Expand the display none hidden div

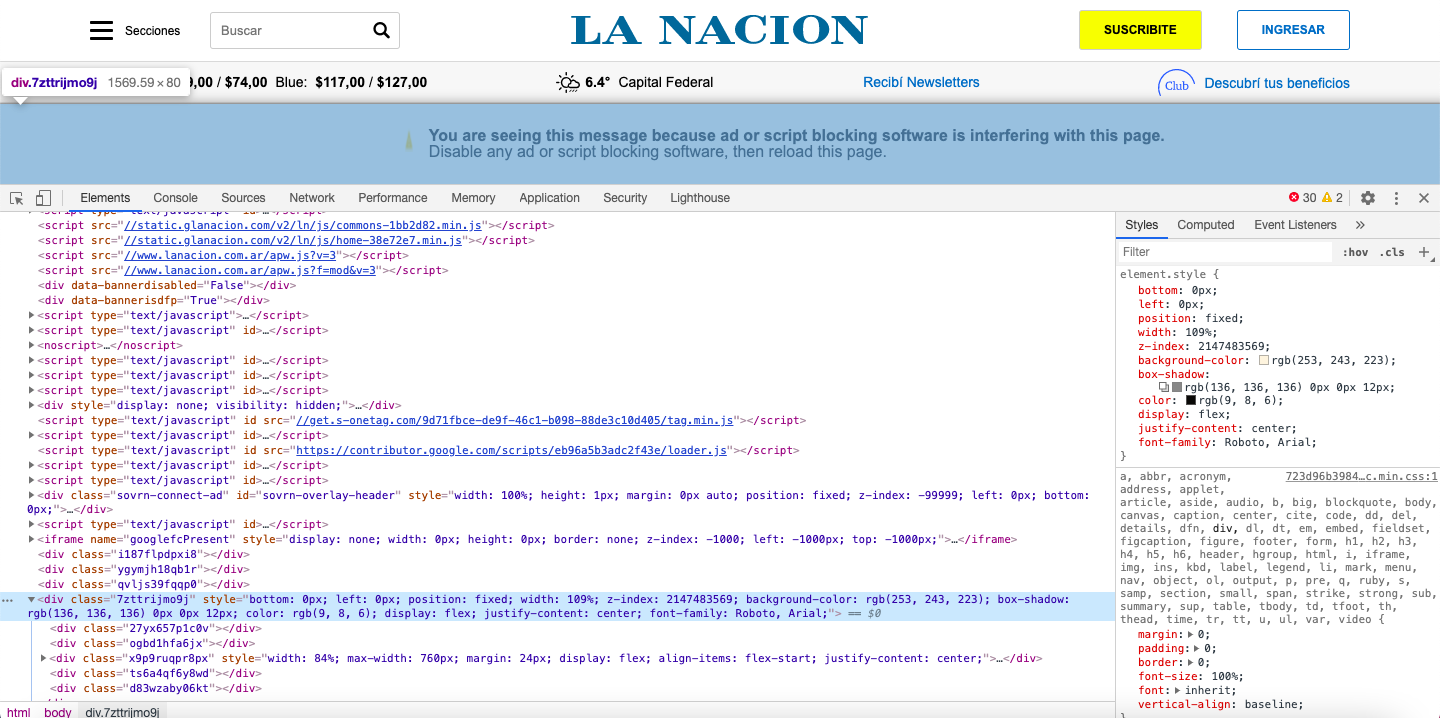point(33,405)
